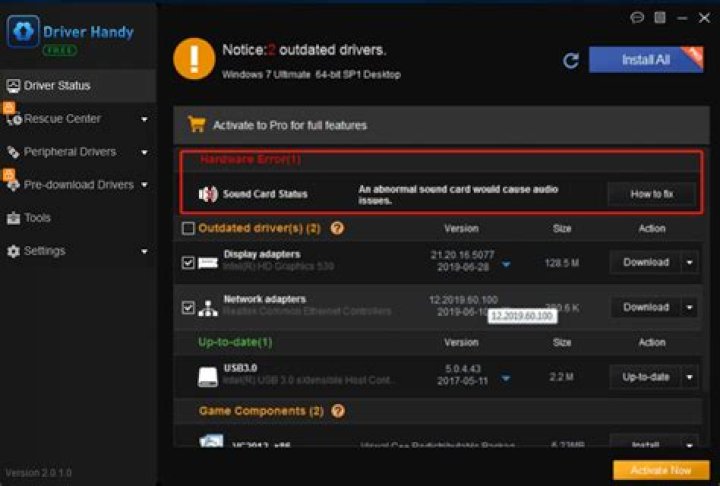
Task: Click the Display adapters device icon
Action: point(208,263)
